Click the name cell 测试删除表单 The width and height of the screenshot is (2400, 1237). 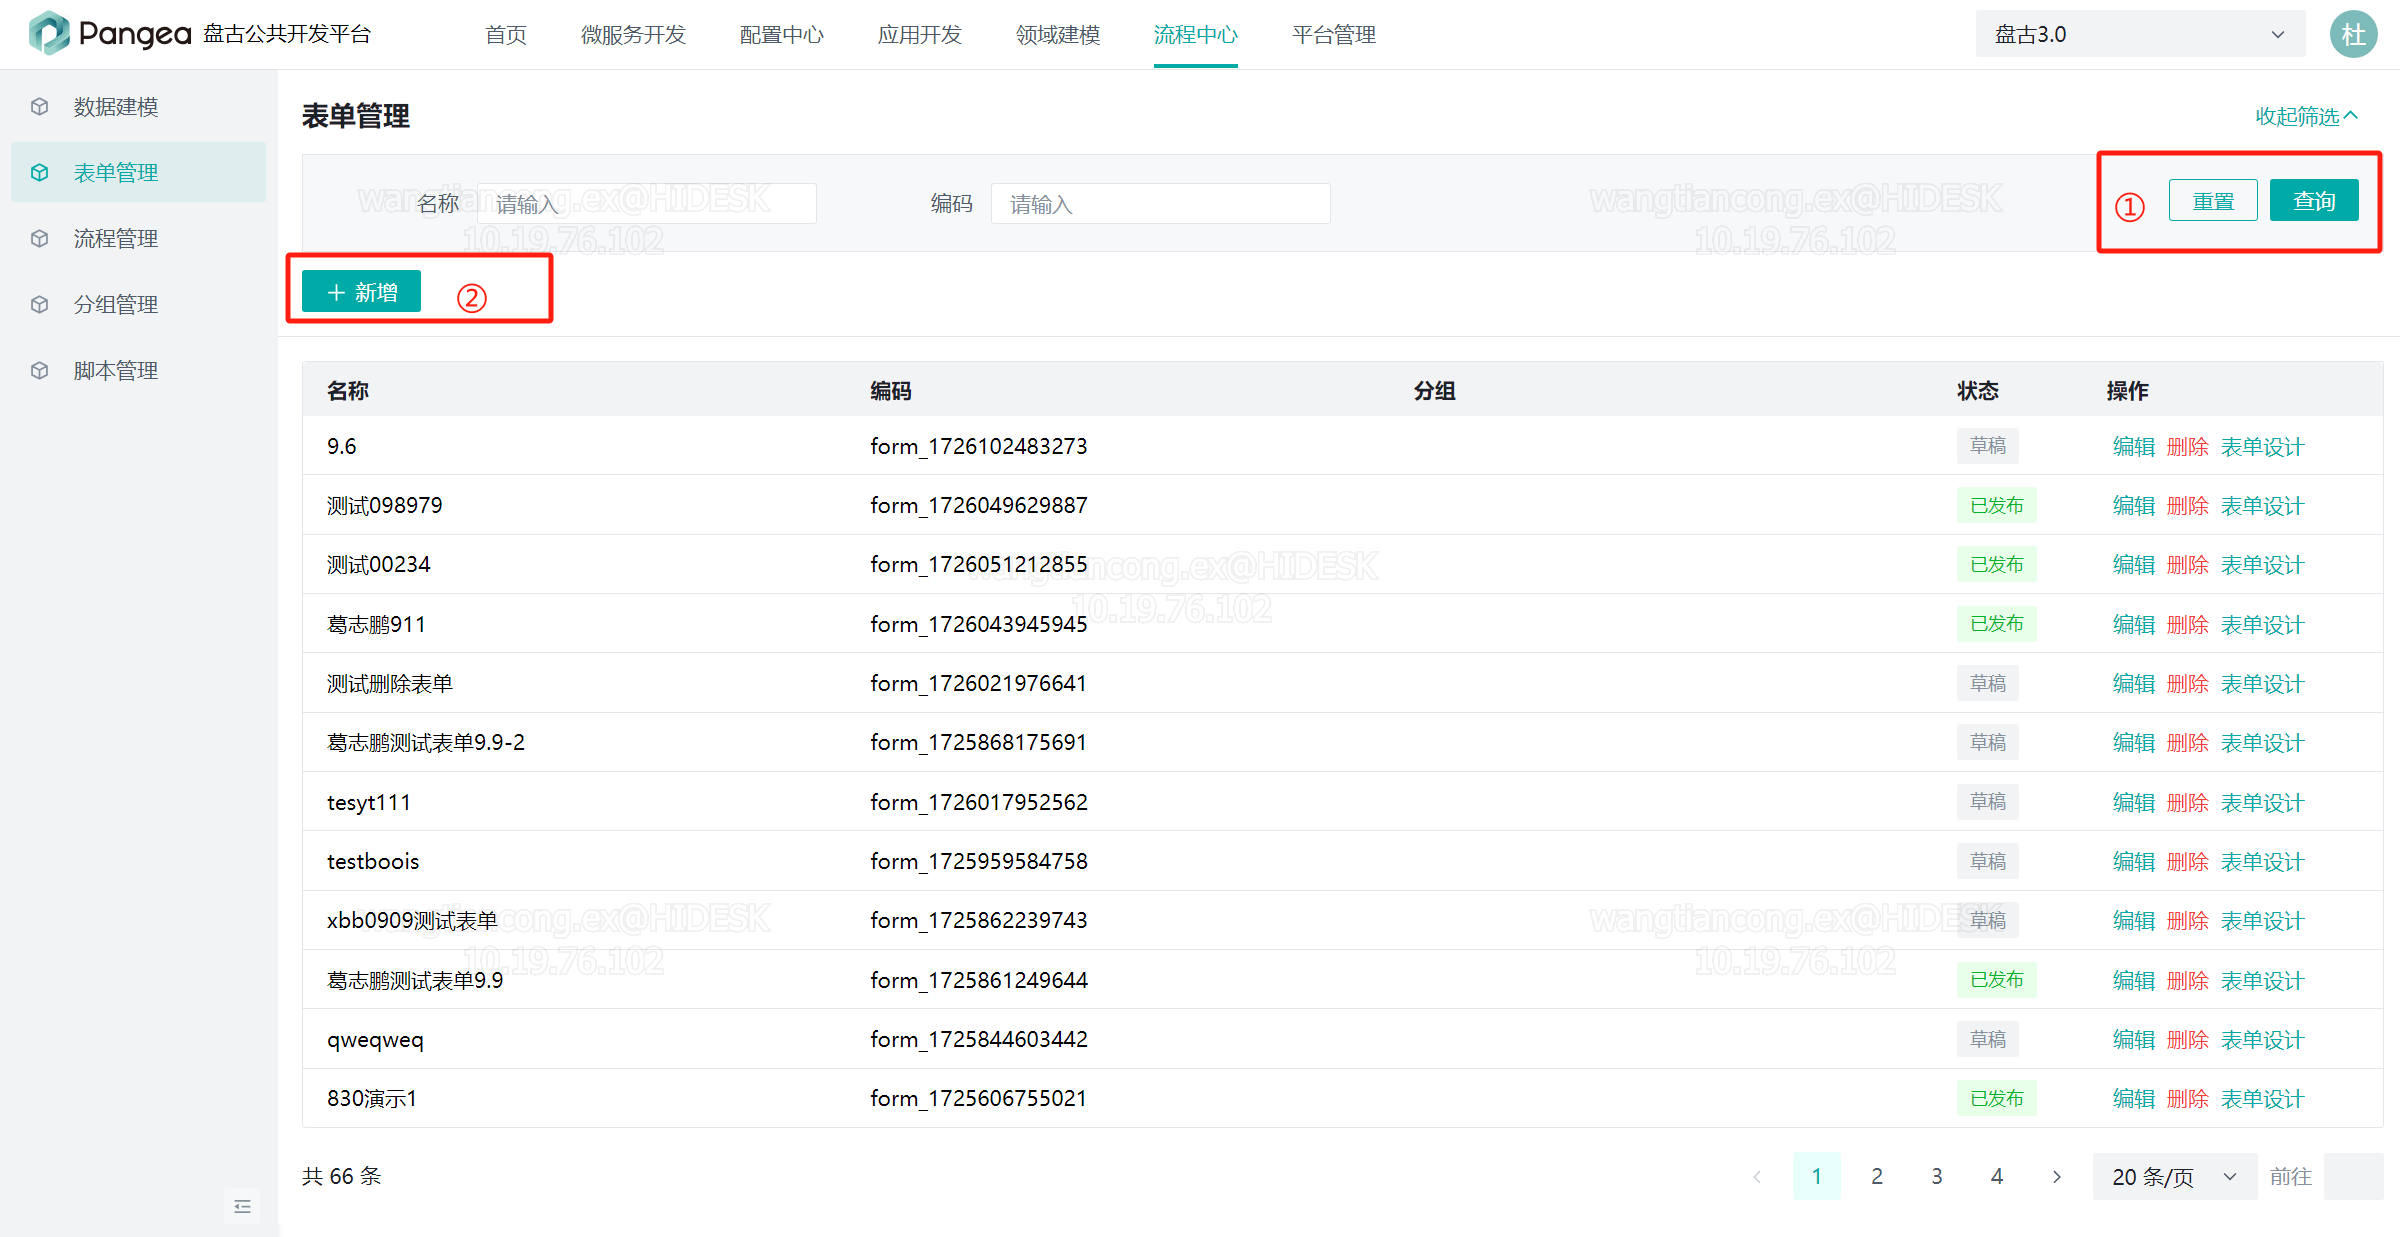pos(390,683)
